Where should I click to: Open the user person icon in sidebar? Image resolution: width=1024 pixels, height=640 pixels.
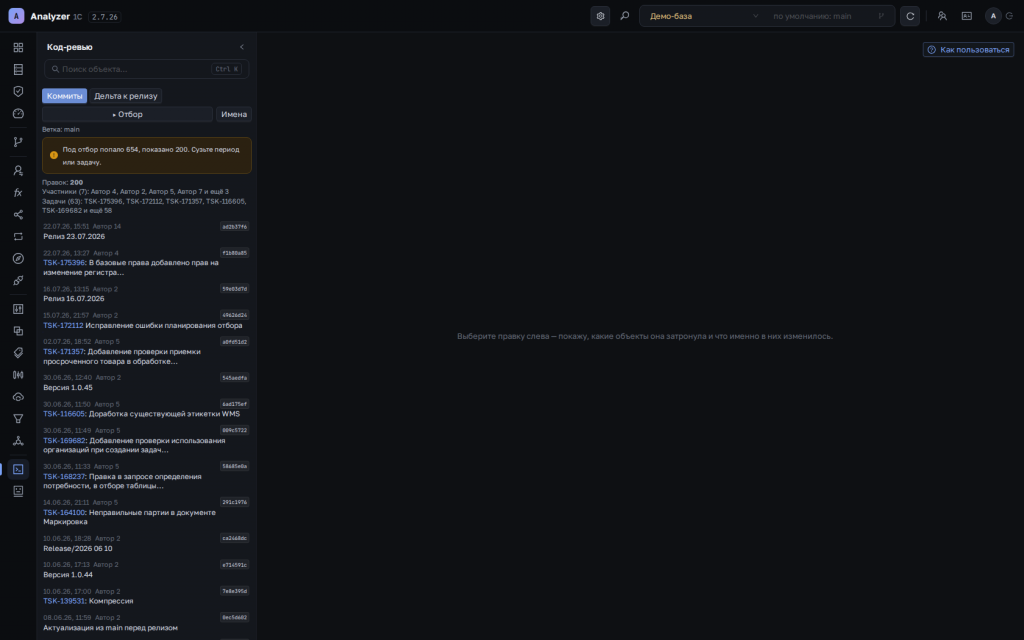click(18, 170)
